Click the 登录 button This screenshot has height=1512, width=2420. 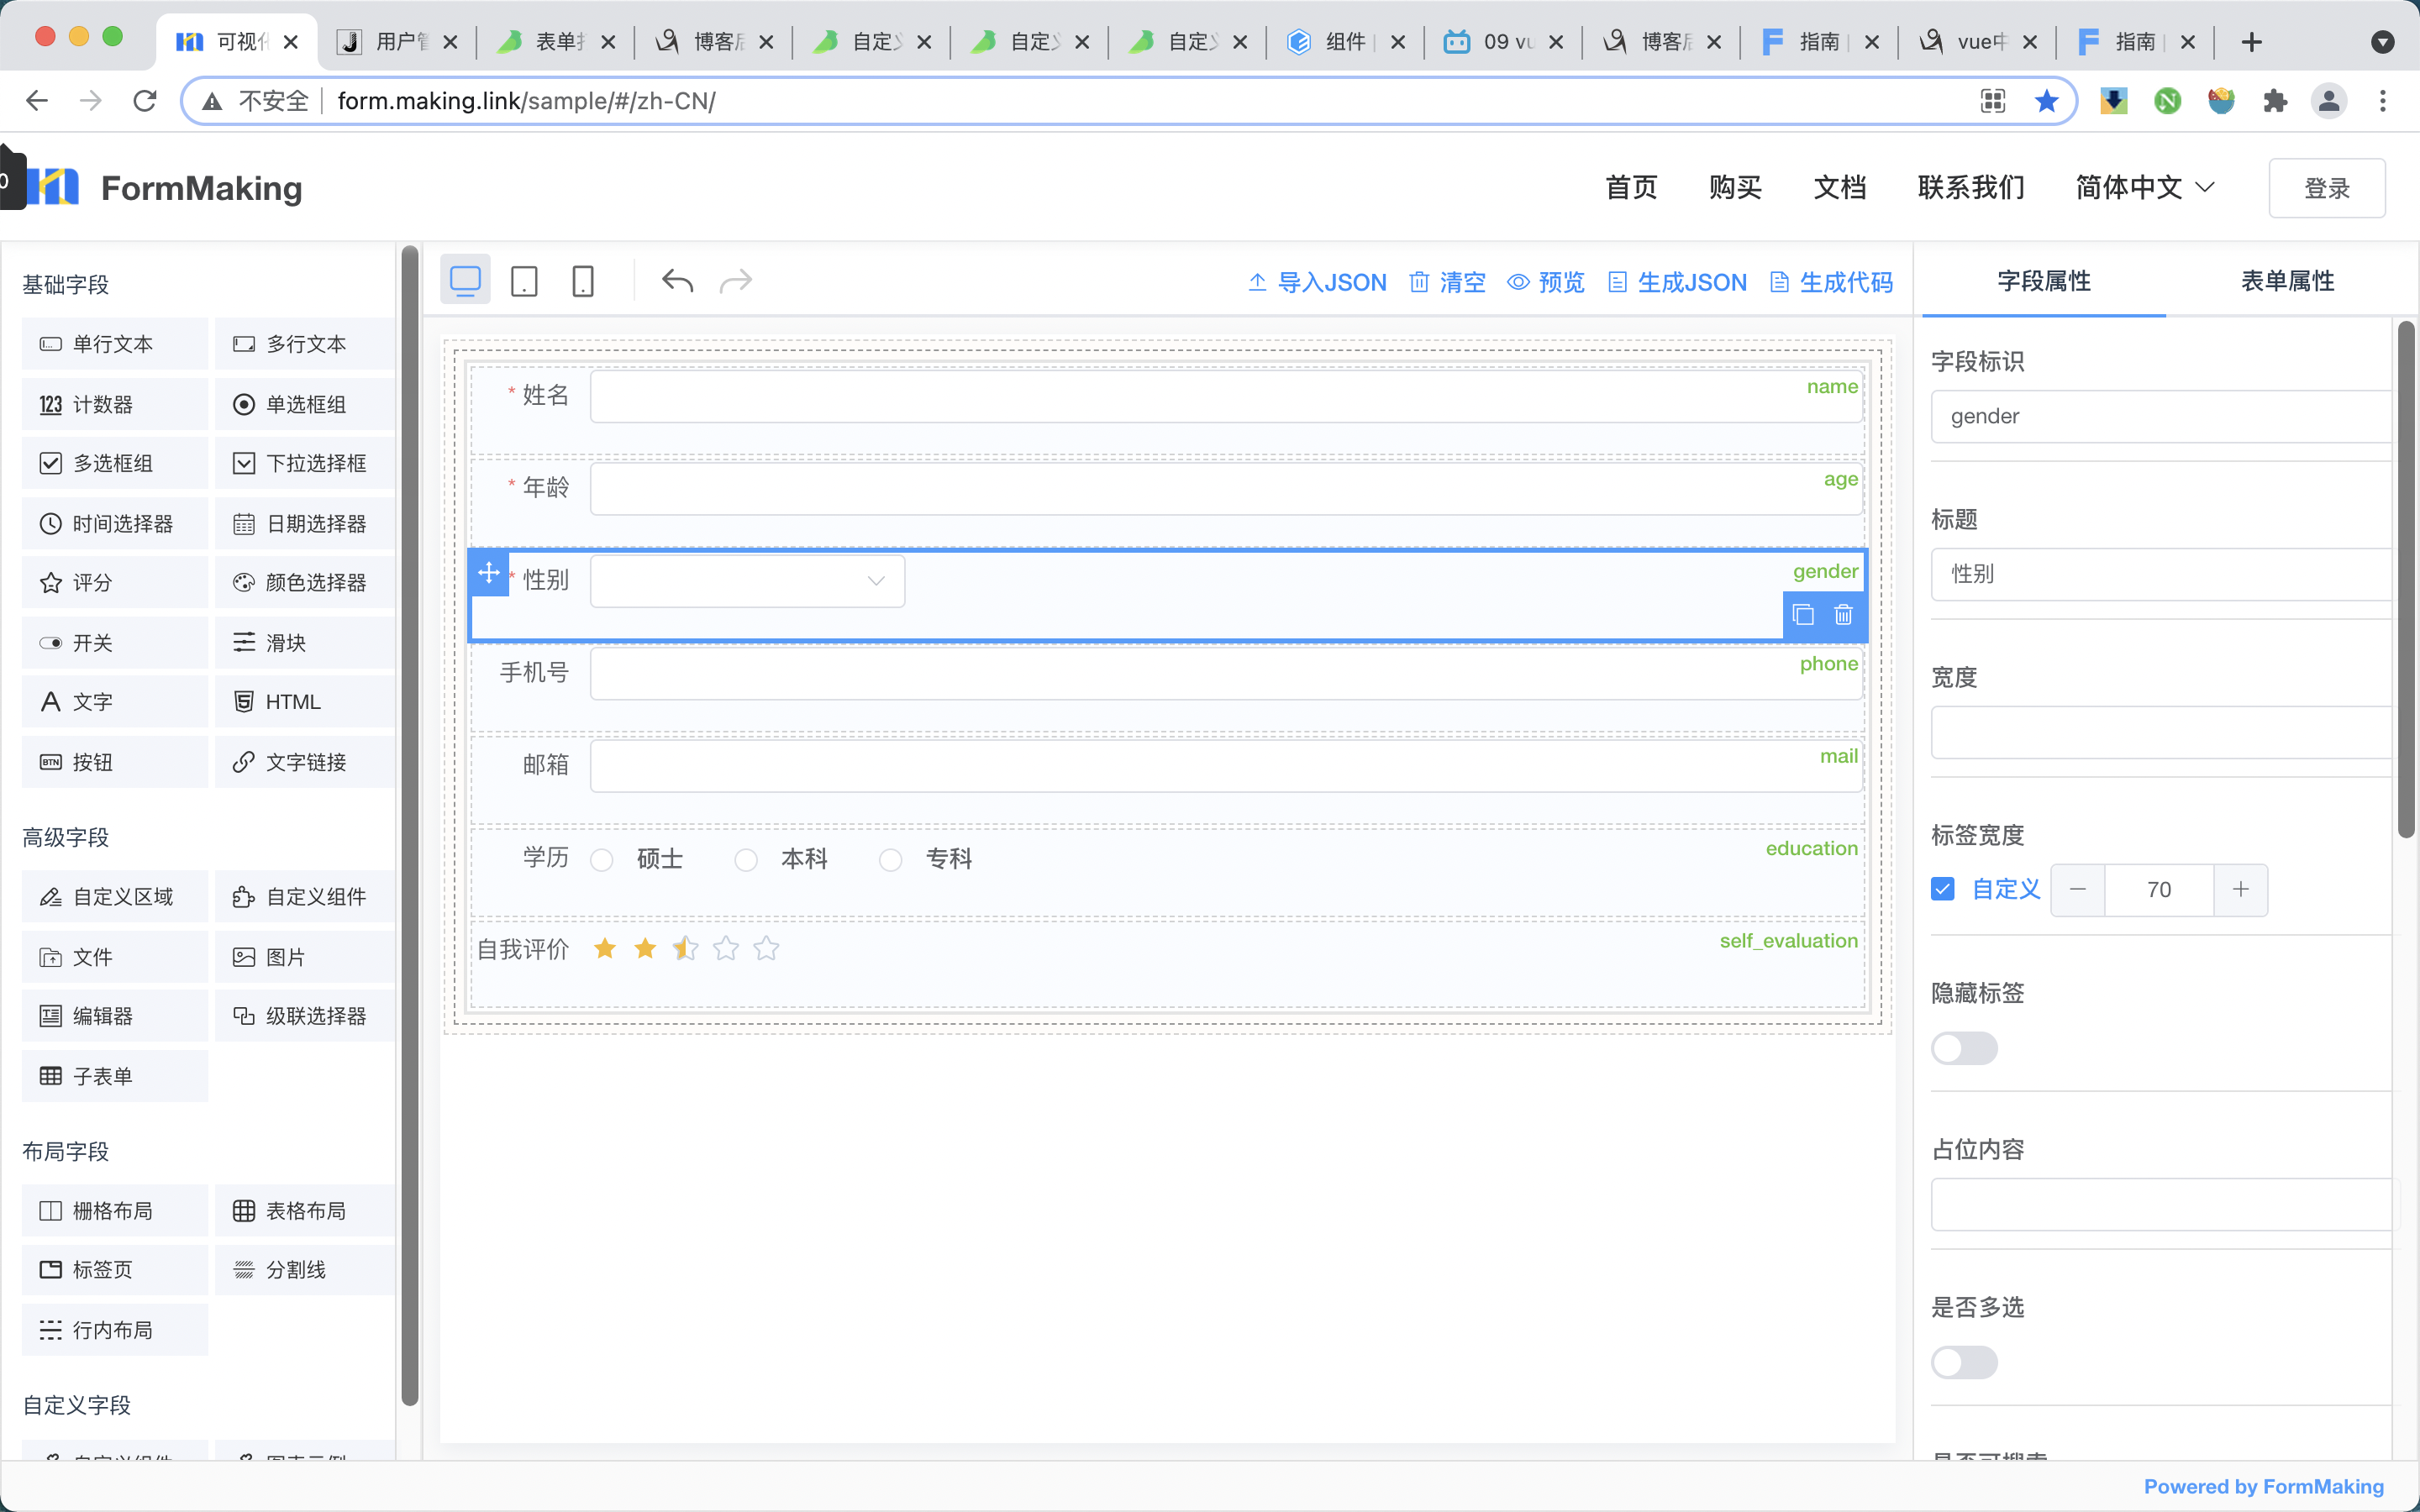click(2326, 188)
